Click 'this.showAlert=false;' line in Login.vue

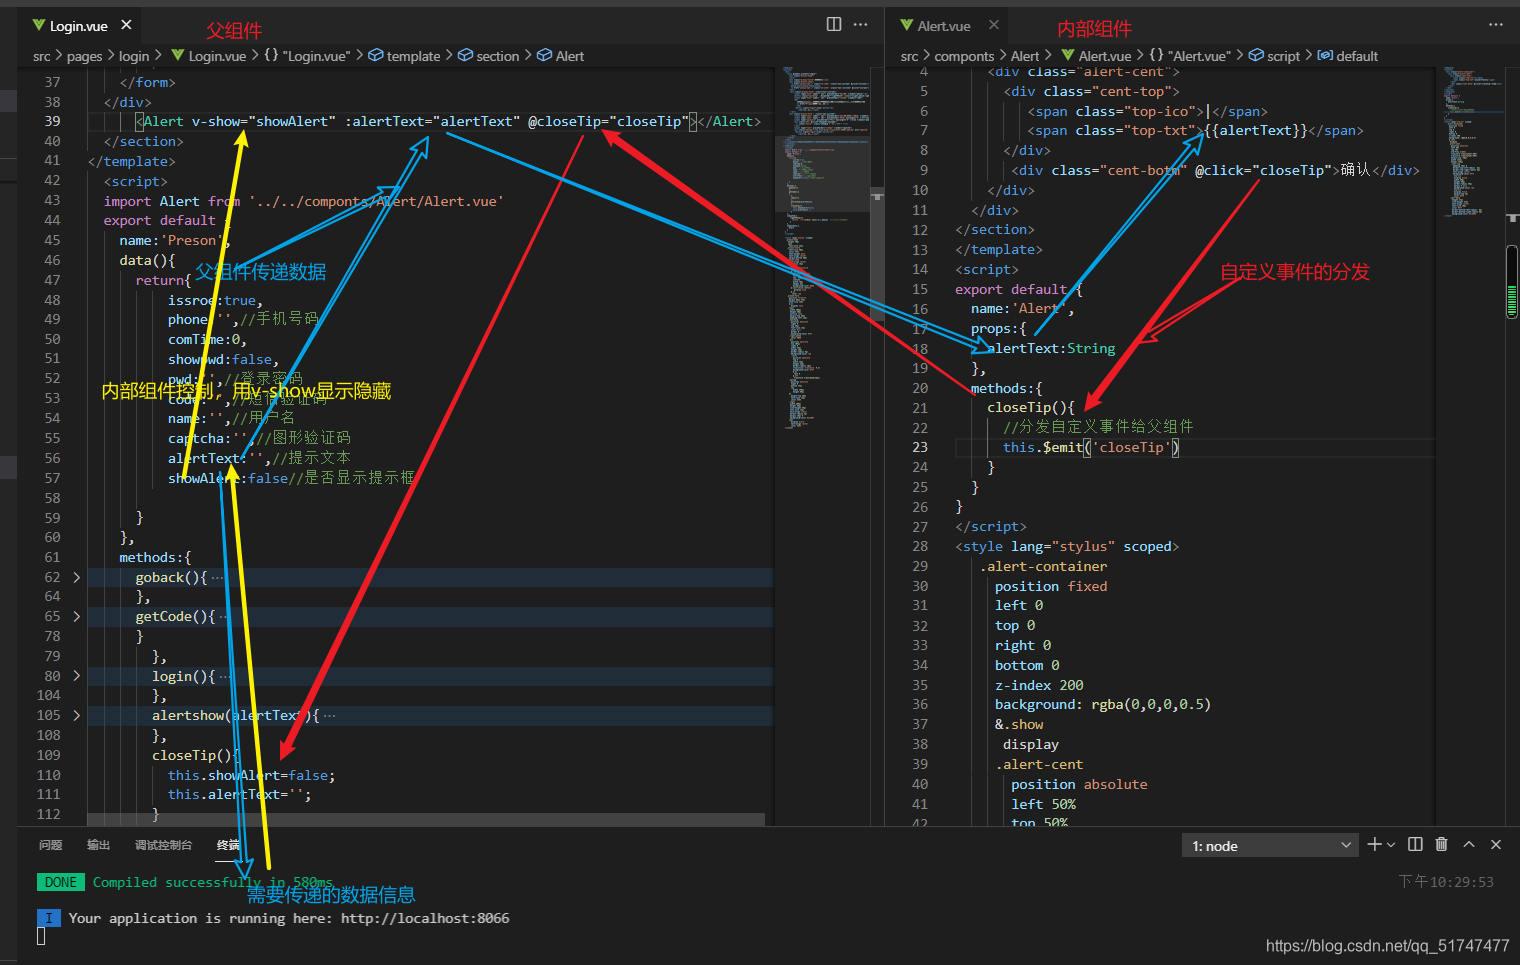point(252,775)
